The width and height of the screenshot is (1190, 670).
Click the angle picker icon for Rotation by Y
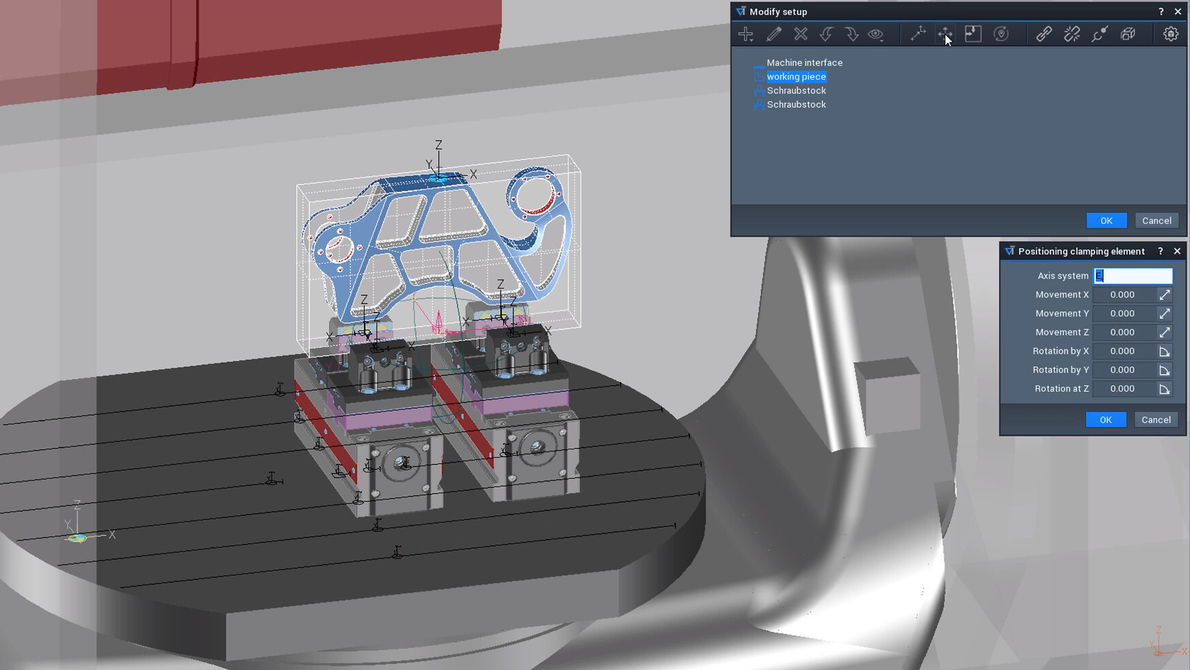(x=1164, y=370)
